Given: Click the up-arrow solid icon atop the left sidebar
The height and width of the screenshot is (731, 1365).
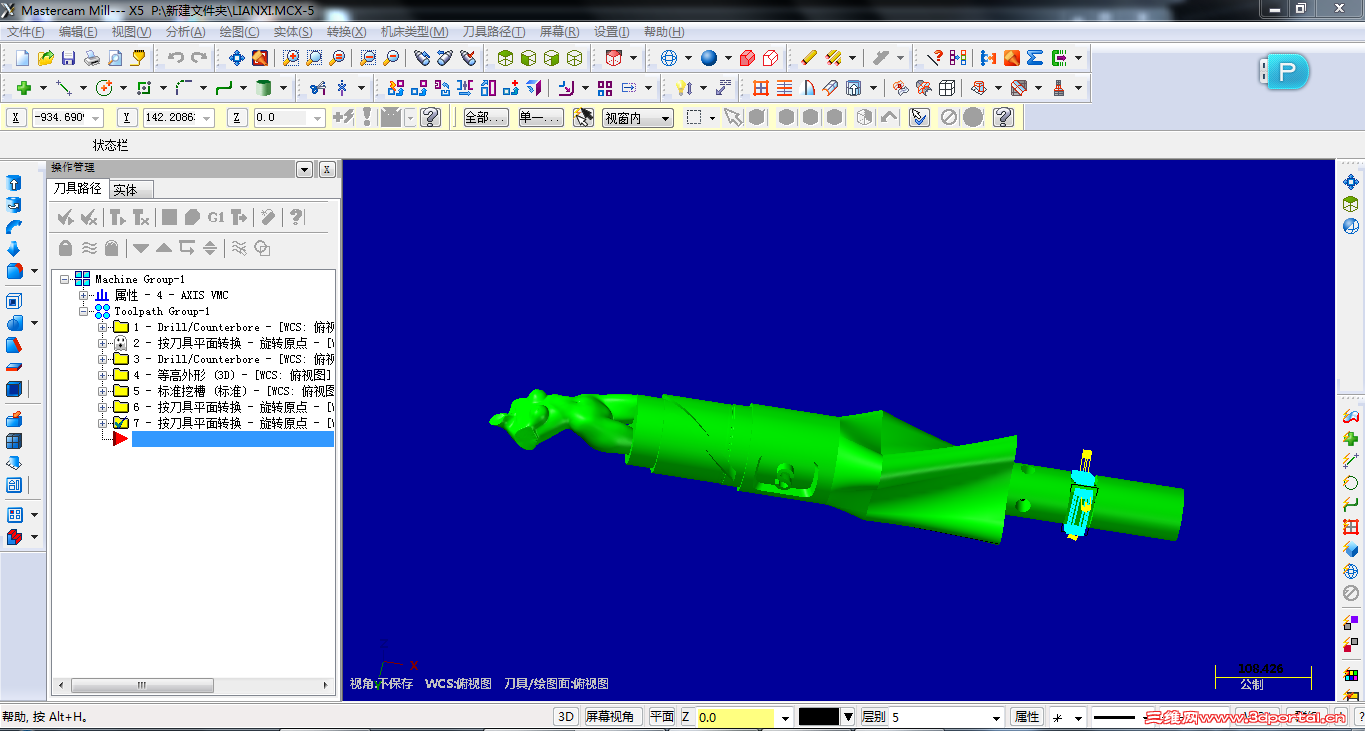Looking at the screenshot, I should (x=14, y=184).
